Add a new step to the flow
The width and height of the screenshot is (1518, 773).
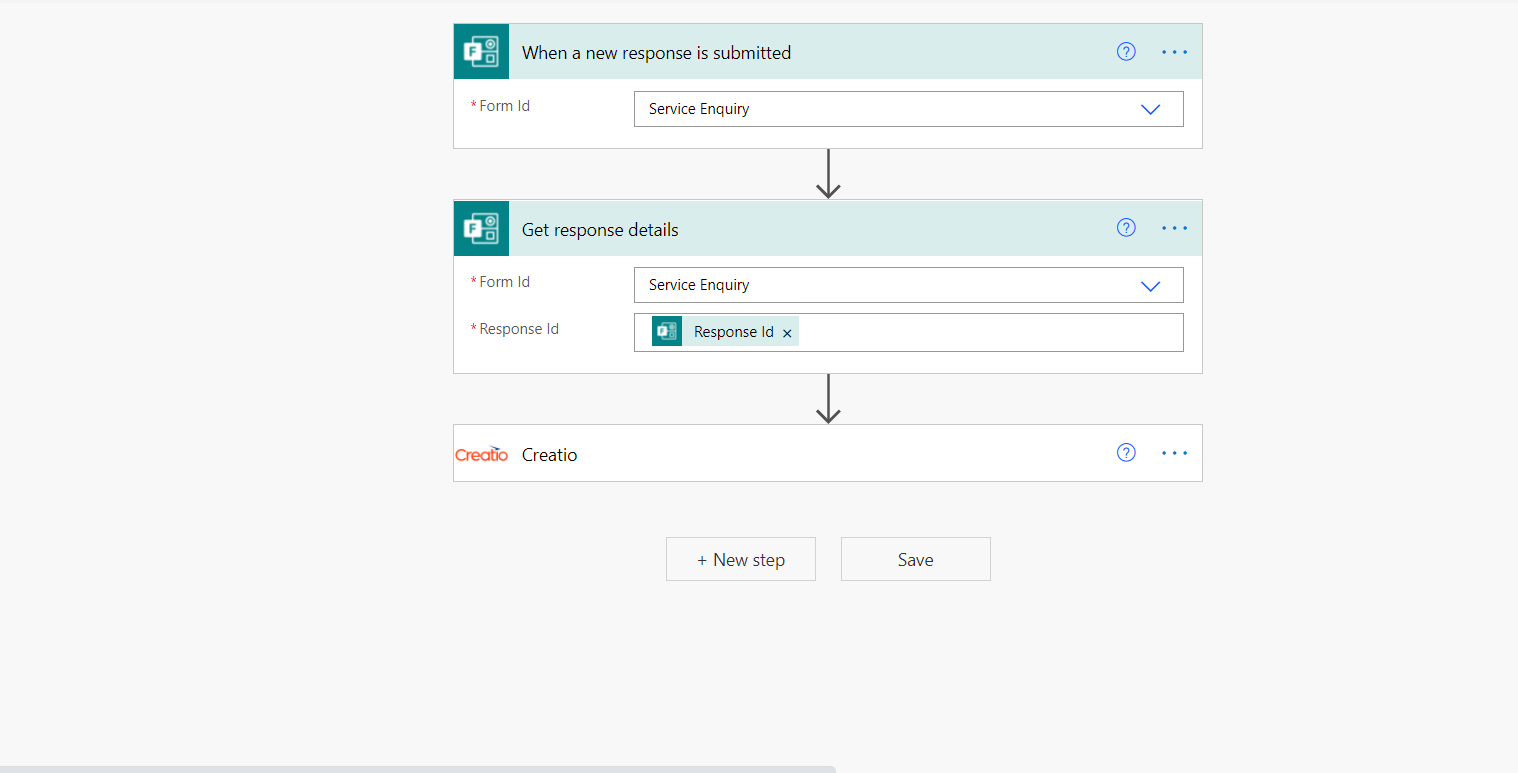click(741, 559)
